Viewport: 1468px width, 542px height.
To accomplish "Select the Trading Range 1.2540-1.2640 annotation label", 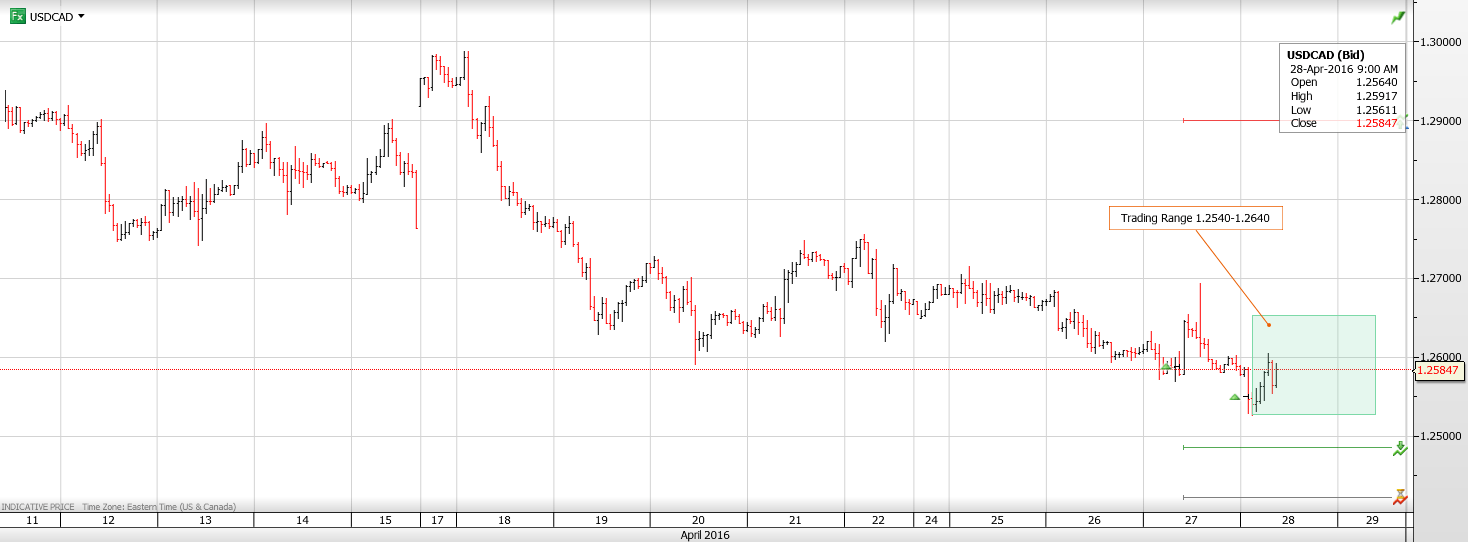I will pos(1195,218).
